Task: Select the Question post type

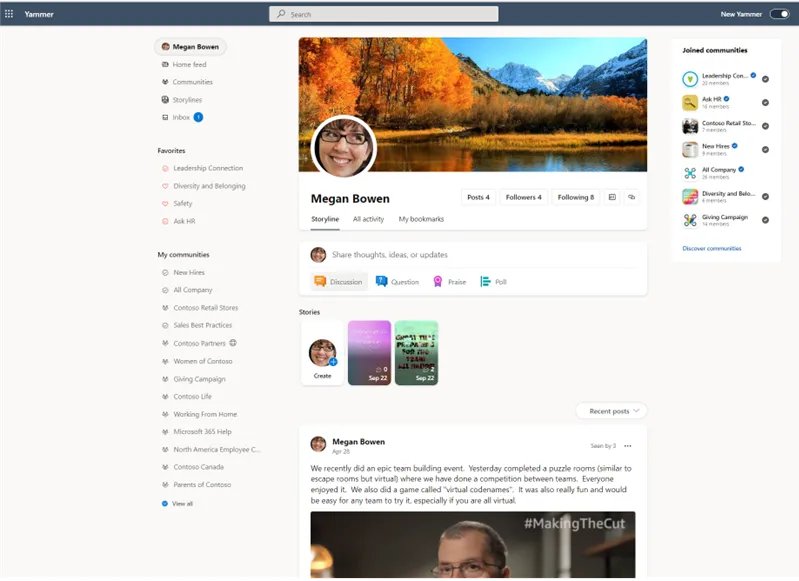Action: [397, 281]
